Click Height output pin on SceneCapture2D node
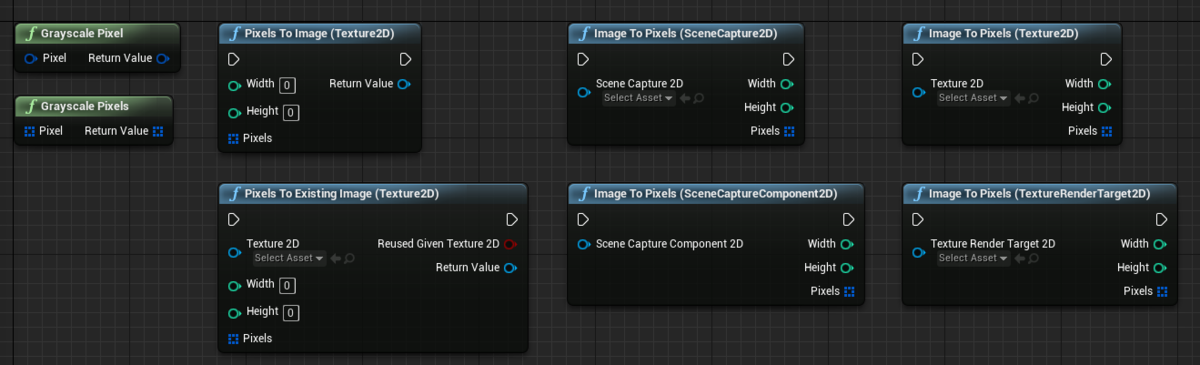The height and width of the screenshot is (365, 1200). pyautogui.click(x=787, y=108)
